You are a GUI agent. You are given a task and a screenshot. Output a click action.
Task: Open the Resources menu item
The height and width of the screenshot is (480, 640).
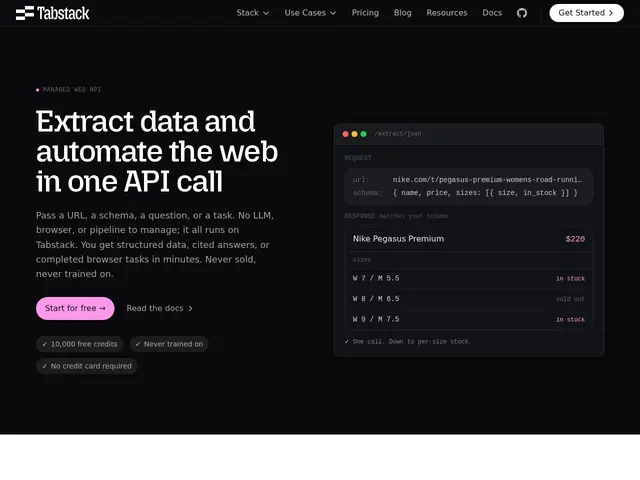(447, 13)
